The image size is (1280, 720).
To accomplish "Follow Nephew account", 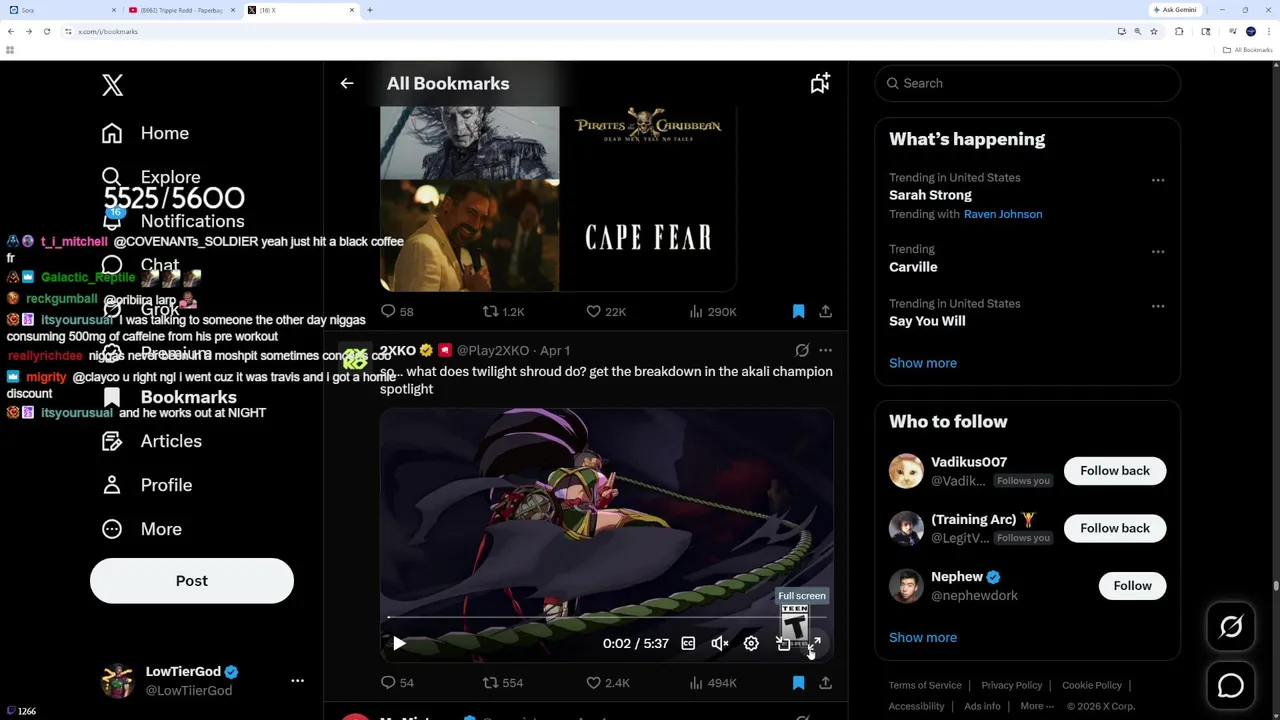I will click(1132, 586).
